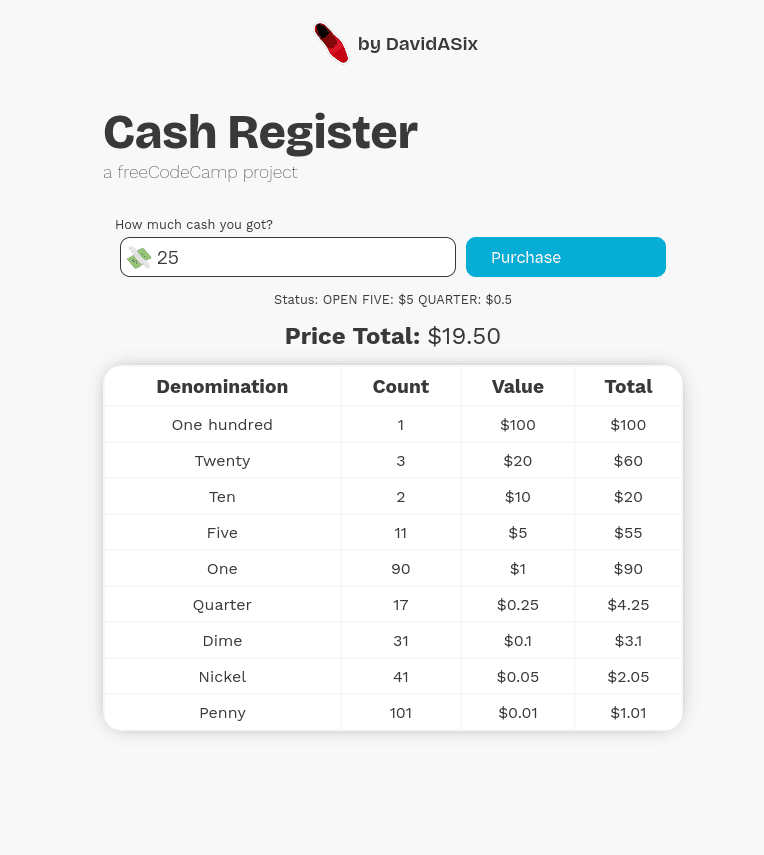Click the red sneaker logo icon

(330, 43)
